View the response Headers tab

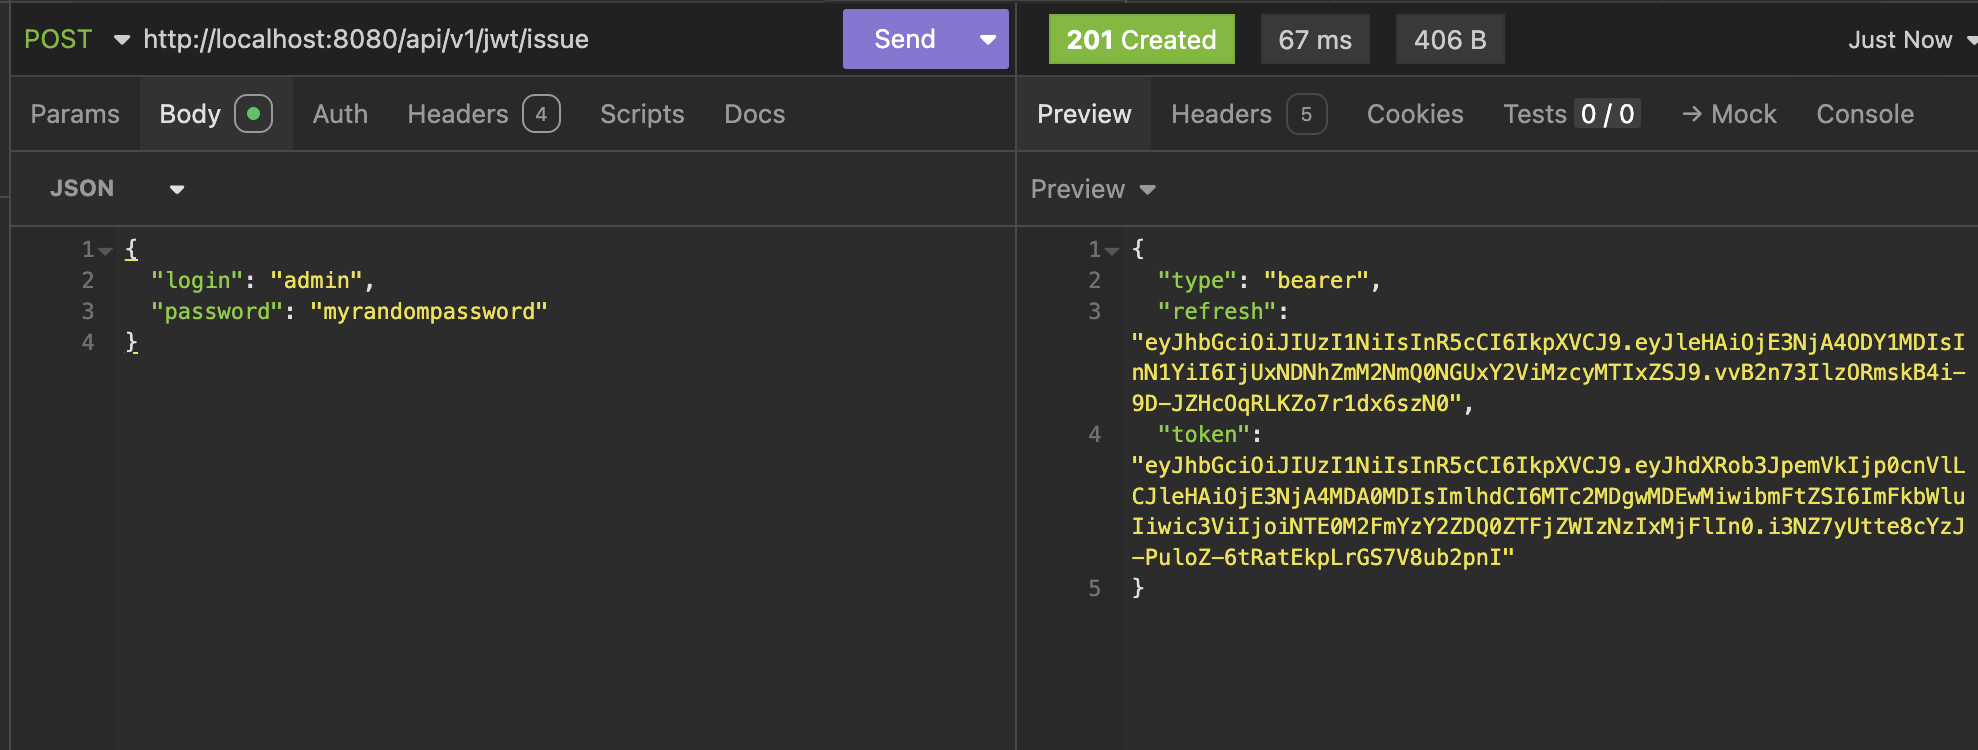click(1247, 114)
